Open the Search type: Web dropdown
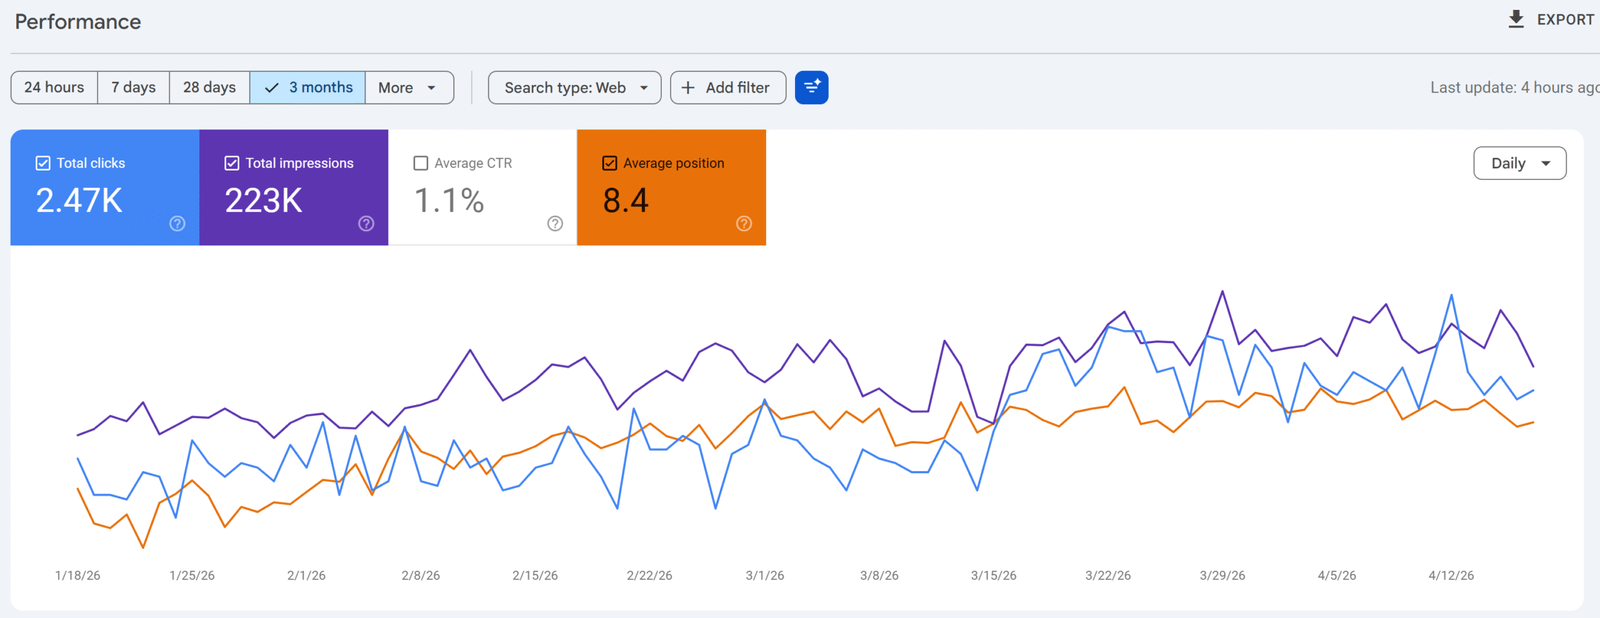The image size is (1600, 618). pos(574,88)
